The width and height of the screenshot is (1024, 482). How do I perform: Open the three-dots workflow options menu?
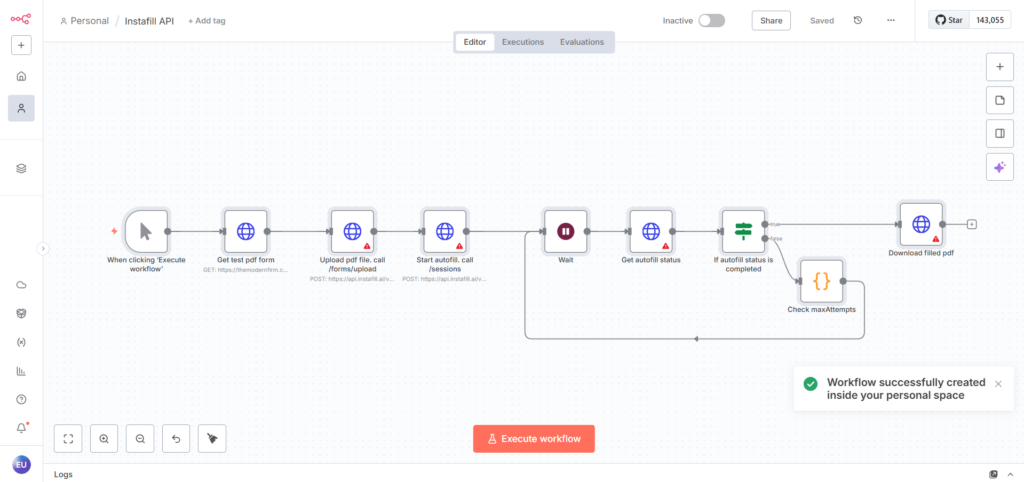click(890, 20)
